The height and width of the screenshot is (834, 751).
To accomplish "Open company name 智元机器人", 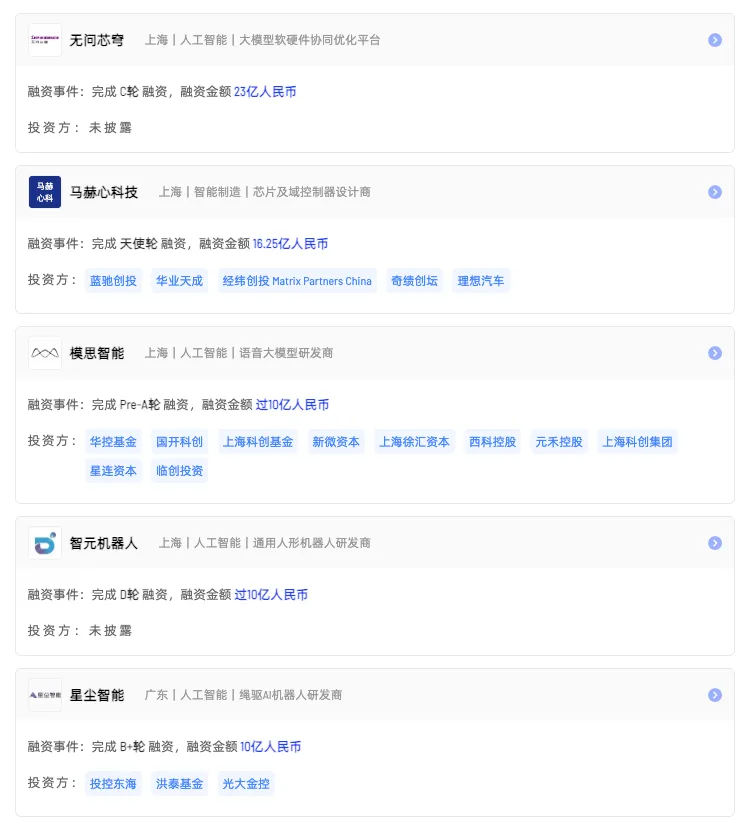I will (104, 543).
